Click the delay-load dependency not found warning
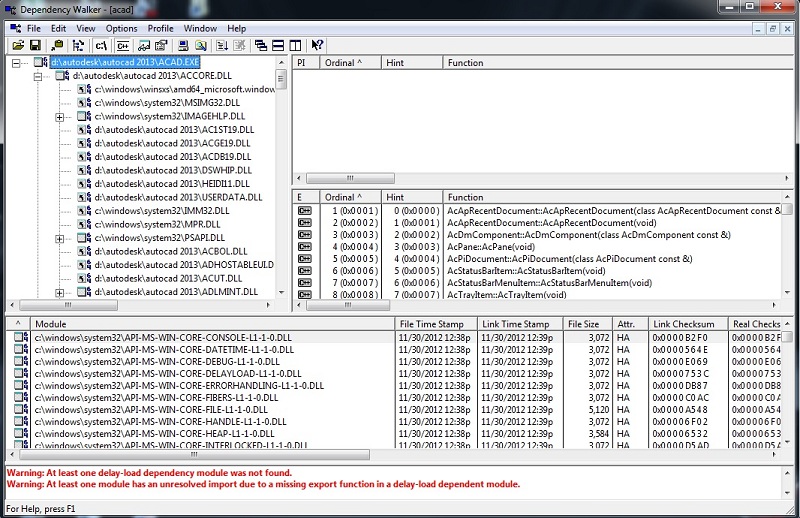Screen dimensions: 800x518 [149, 473]
